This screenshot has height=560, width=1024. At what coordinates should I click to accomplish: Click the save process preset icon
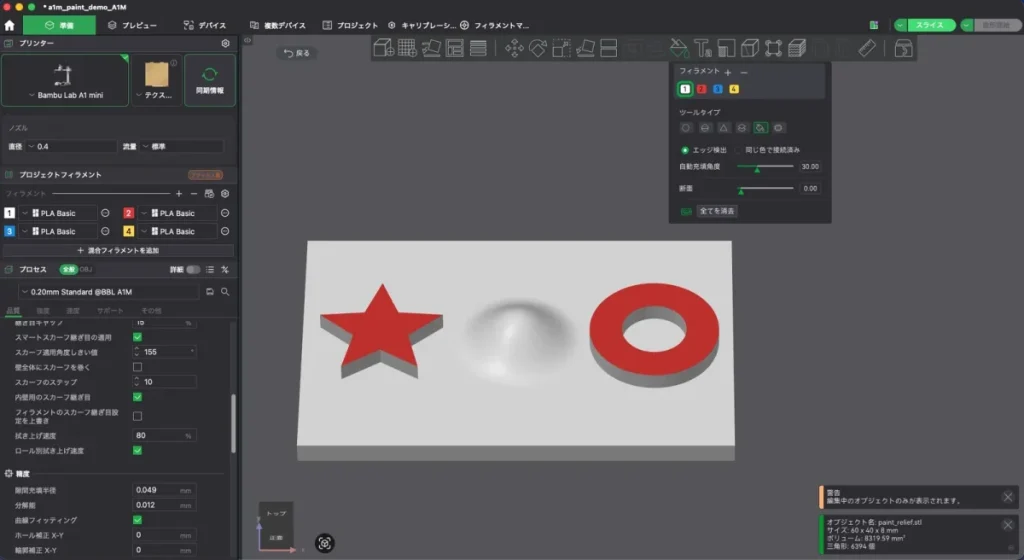point(210,292)
